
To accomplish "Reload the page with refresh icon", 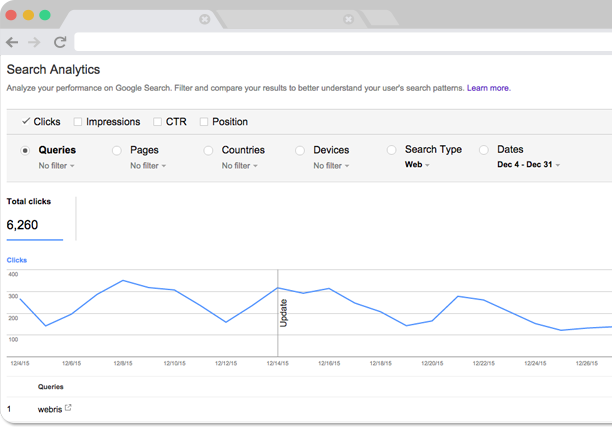I will (x=60, y=42).
